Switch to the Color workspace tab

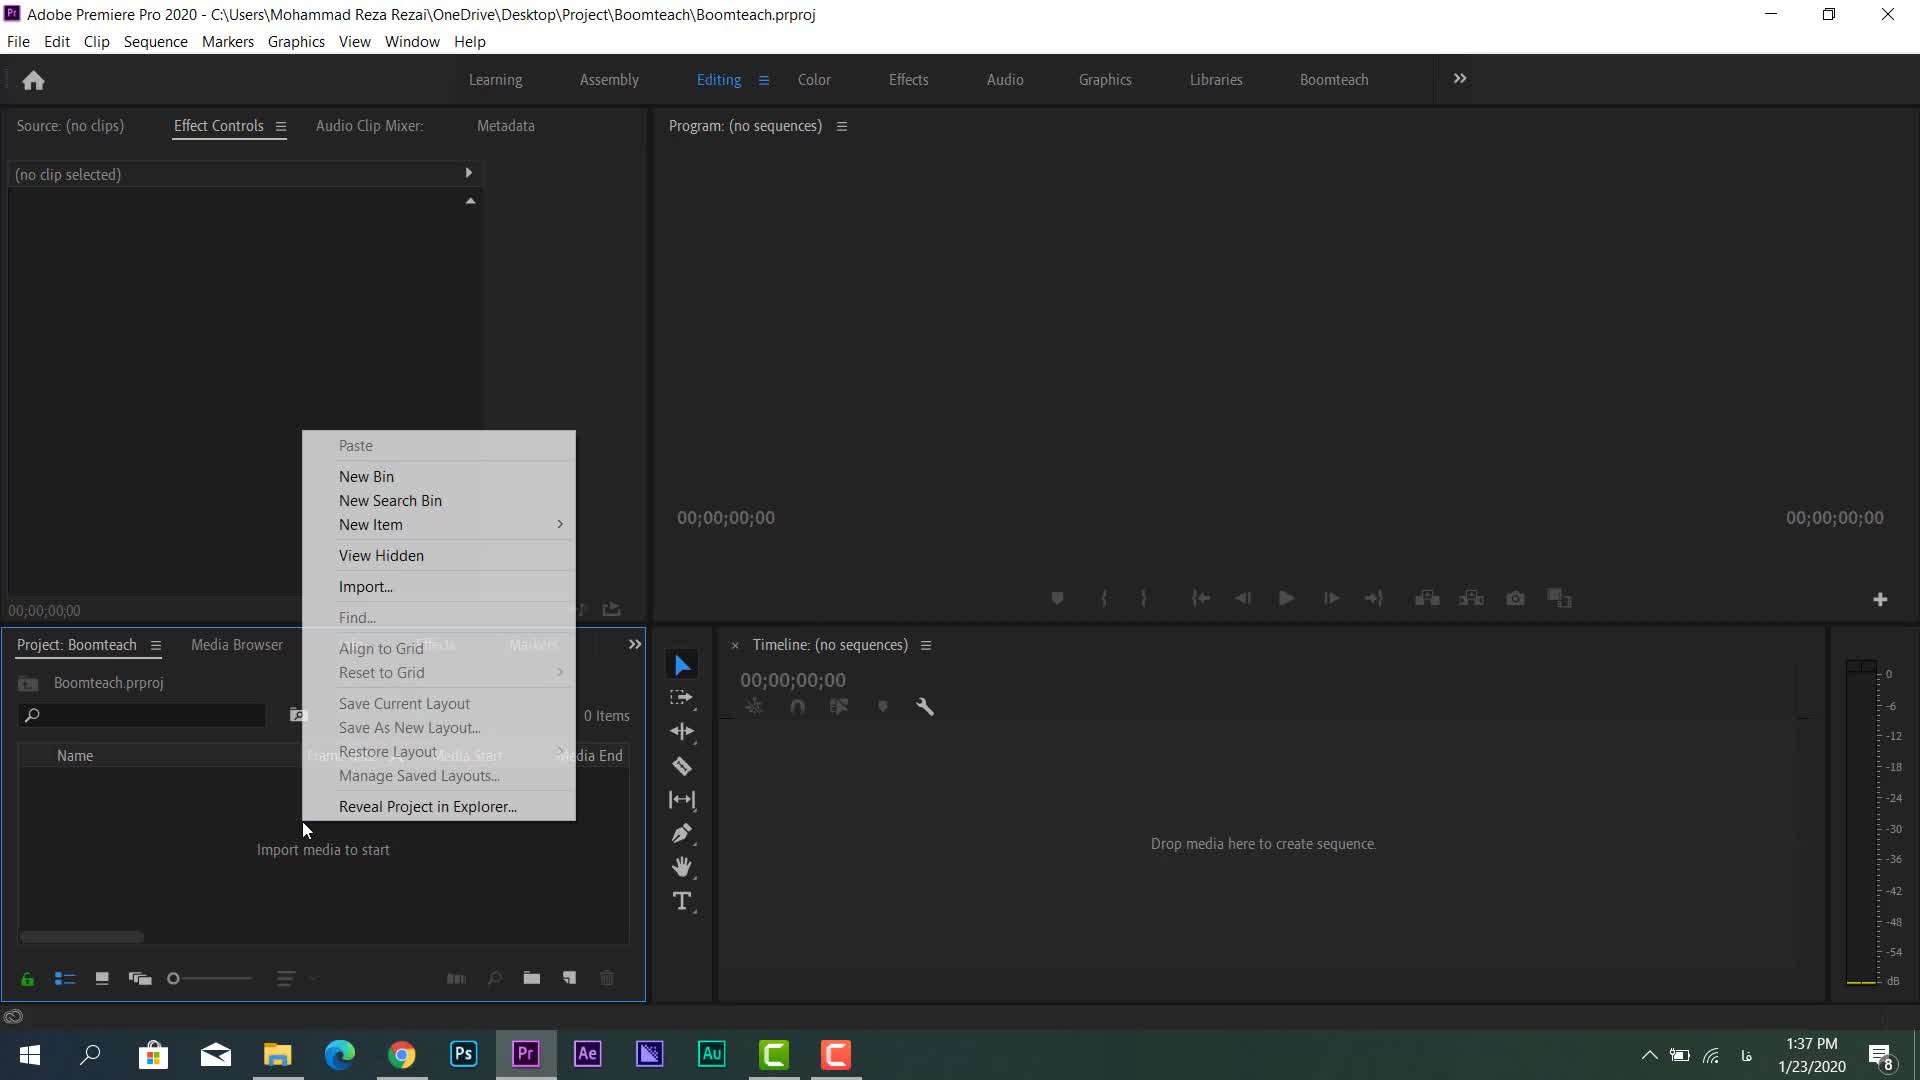pyautogui.click(x=814, y=80)
